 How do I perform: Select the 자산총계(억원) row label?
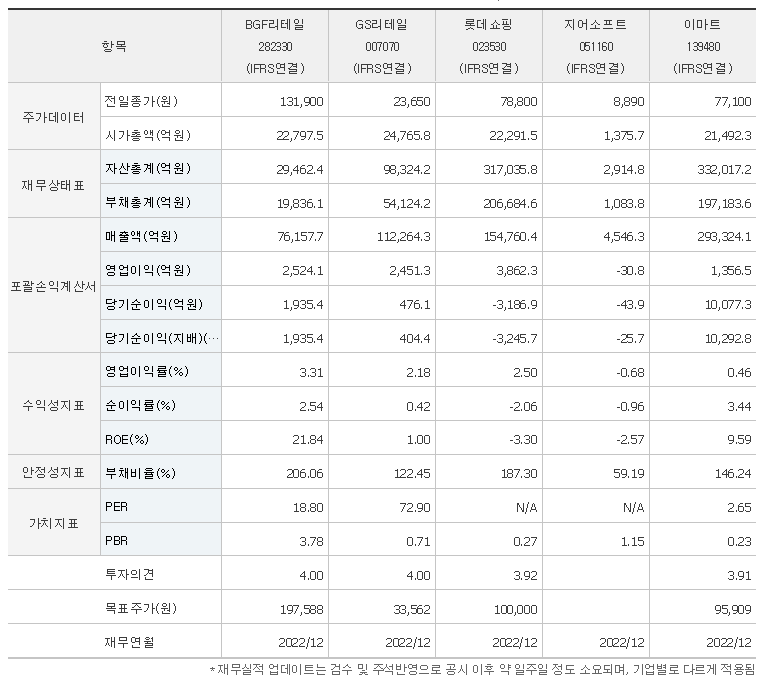pos(148,169)
